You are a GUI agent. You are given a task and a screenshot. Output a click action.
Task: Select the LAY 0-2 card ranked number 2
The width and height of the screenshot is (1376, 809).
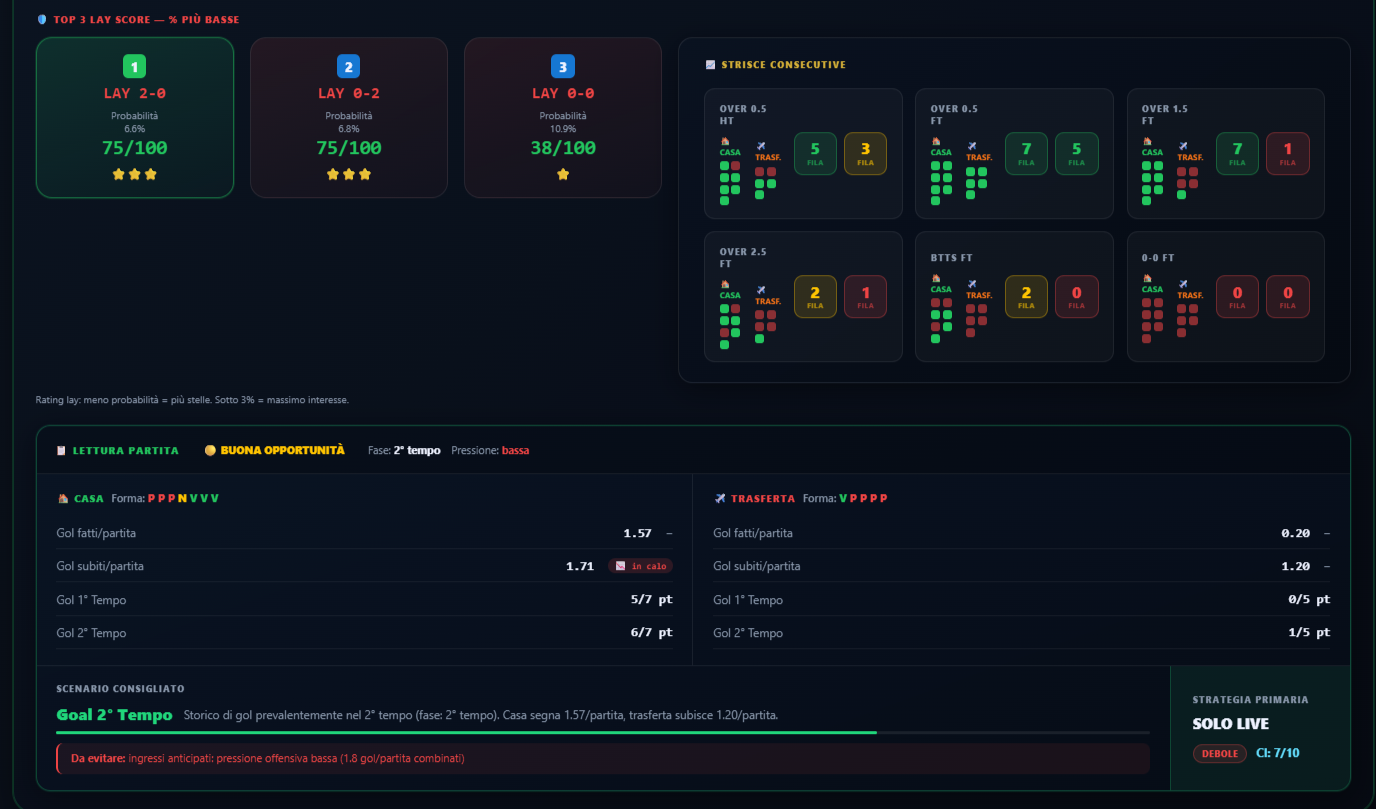[349, 118]
